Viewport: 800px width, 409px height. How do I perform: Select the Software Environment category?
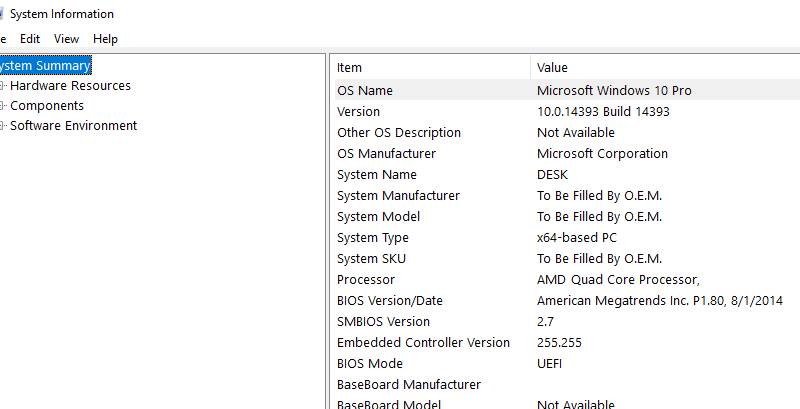click(x=73, y=125)
